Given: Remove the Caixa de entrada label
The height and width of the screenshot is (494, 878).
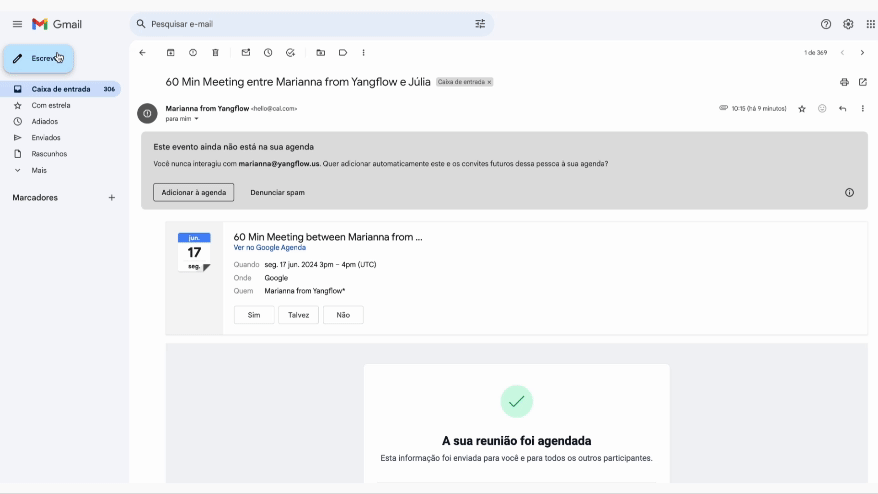Looking at the screenshot, I should (489, 82).
